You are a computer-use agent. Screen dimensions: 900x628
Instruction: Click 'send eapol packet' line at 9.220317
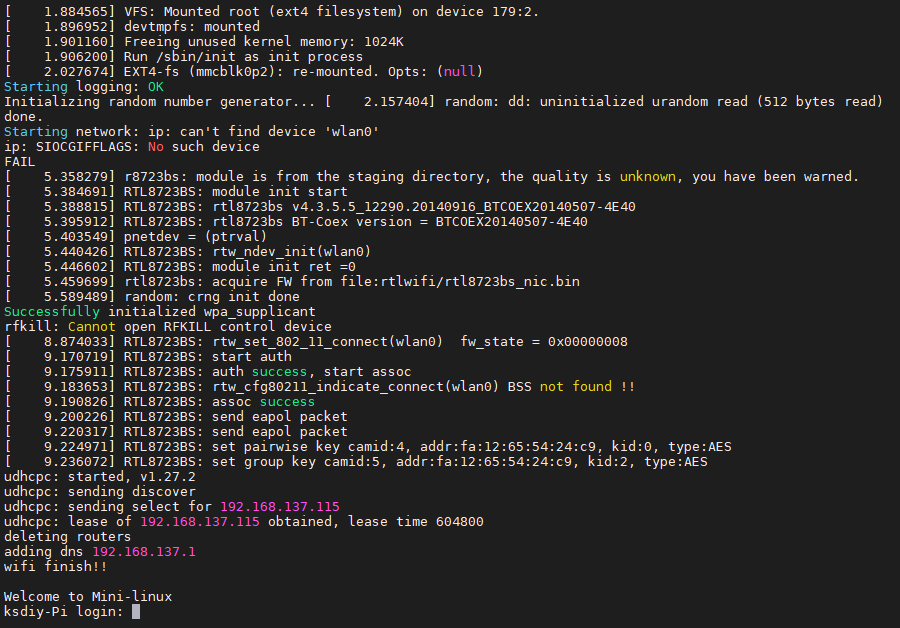pyautogui.click(x=176, y=432)
